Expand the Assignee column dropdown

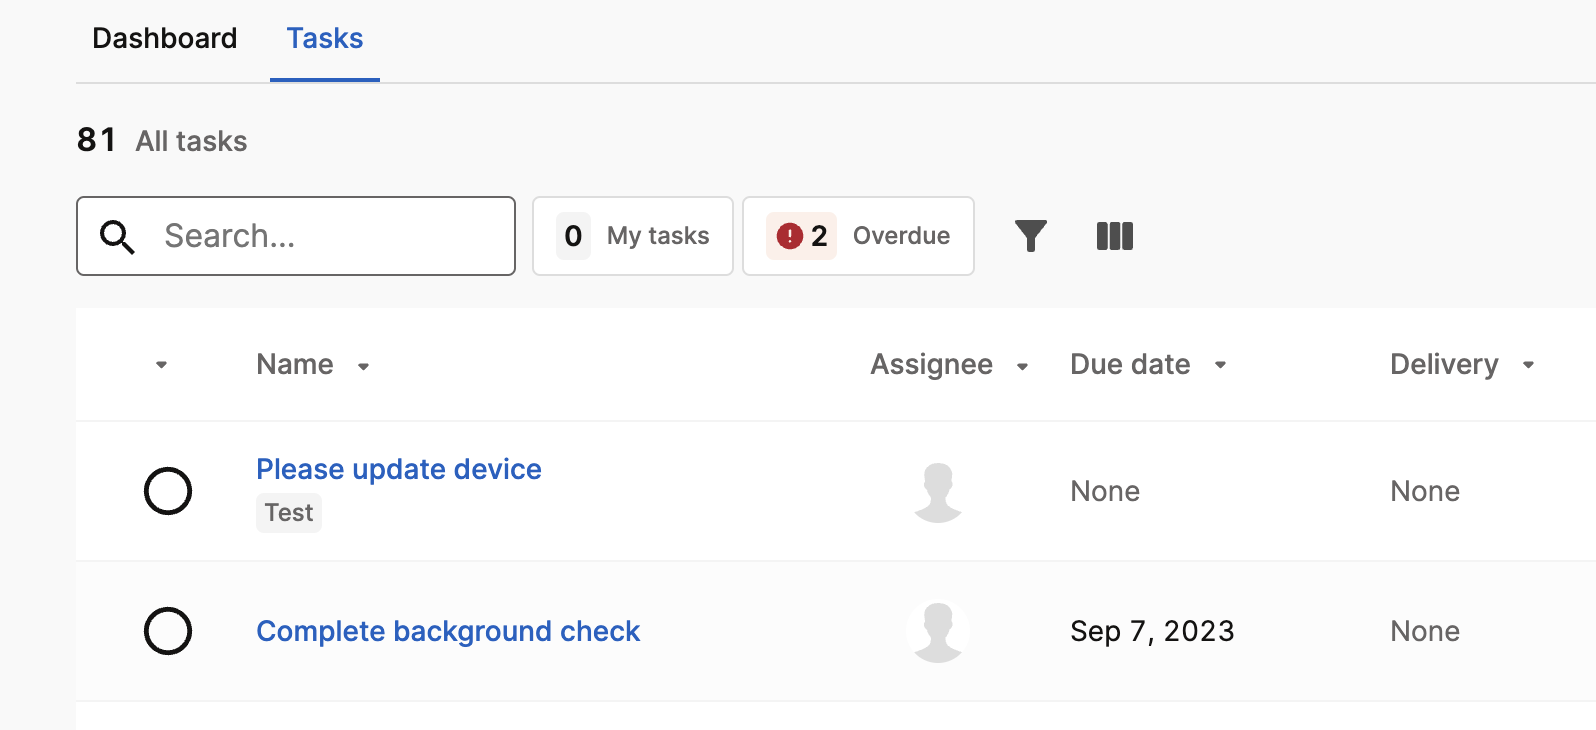coord(1022,366)
